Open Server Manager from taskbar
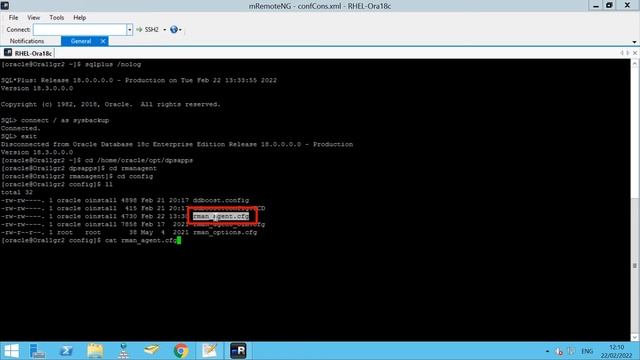Image resolution: width=640 pixels, height=360 pixels. tap(37, 351)
